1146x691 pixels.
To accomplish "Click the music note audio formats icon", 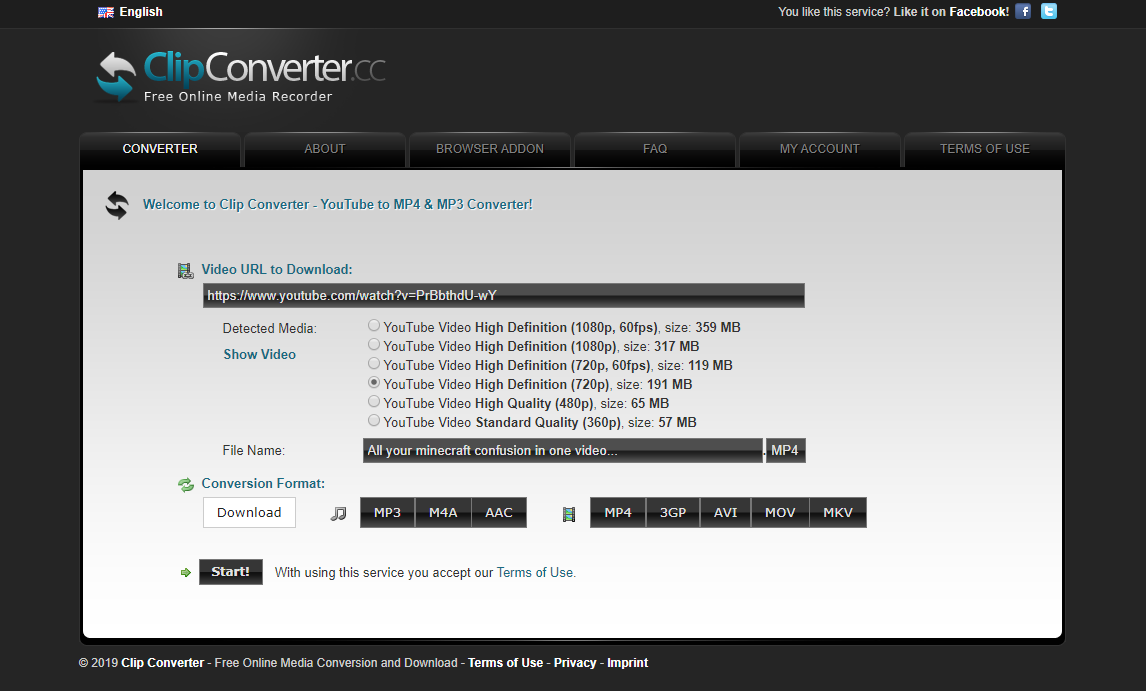I will 338,514.
